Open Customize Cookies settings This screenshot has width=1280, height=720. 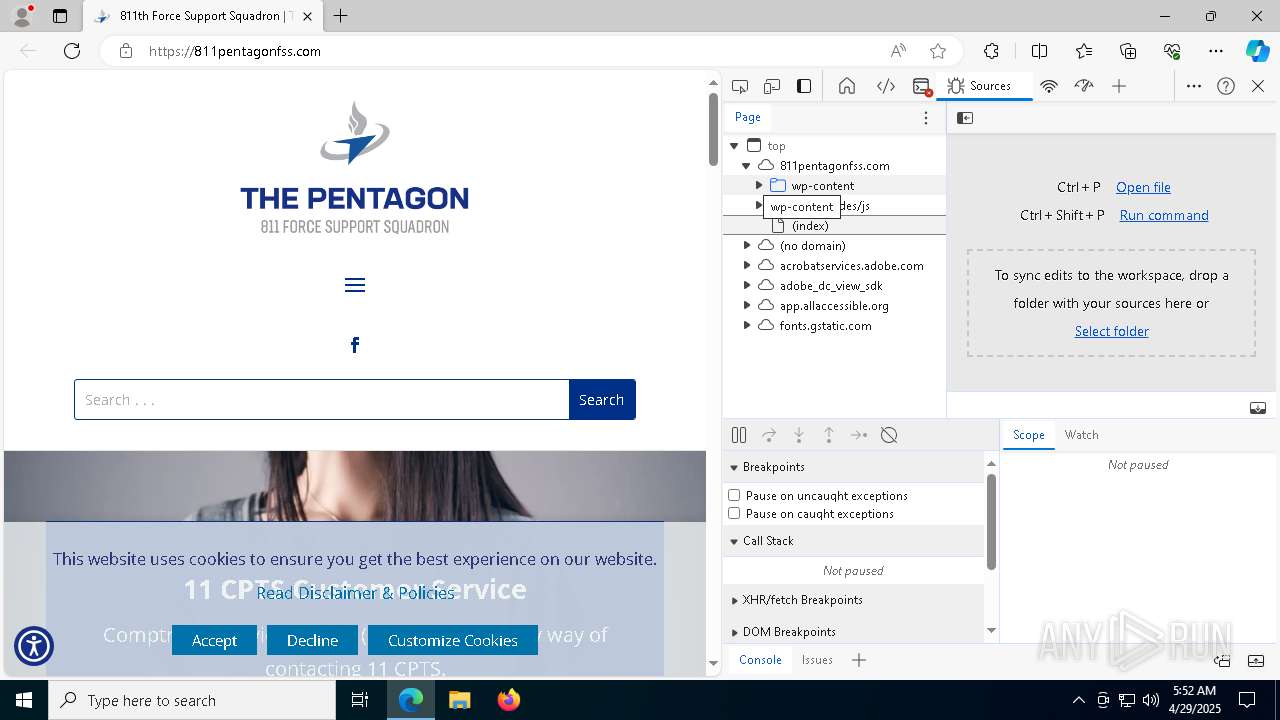[453, 640]
